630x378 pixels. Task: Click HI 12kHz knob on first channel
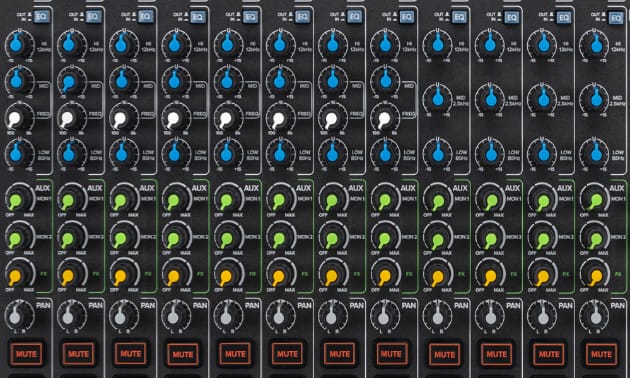pyautogui.click(x=18, y=44)
